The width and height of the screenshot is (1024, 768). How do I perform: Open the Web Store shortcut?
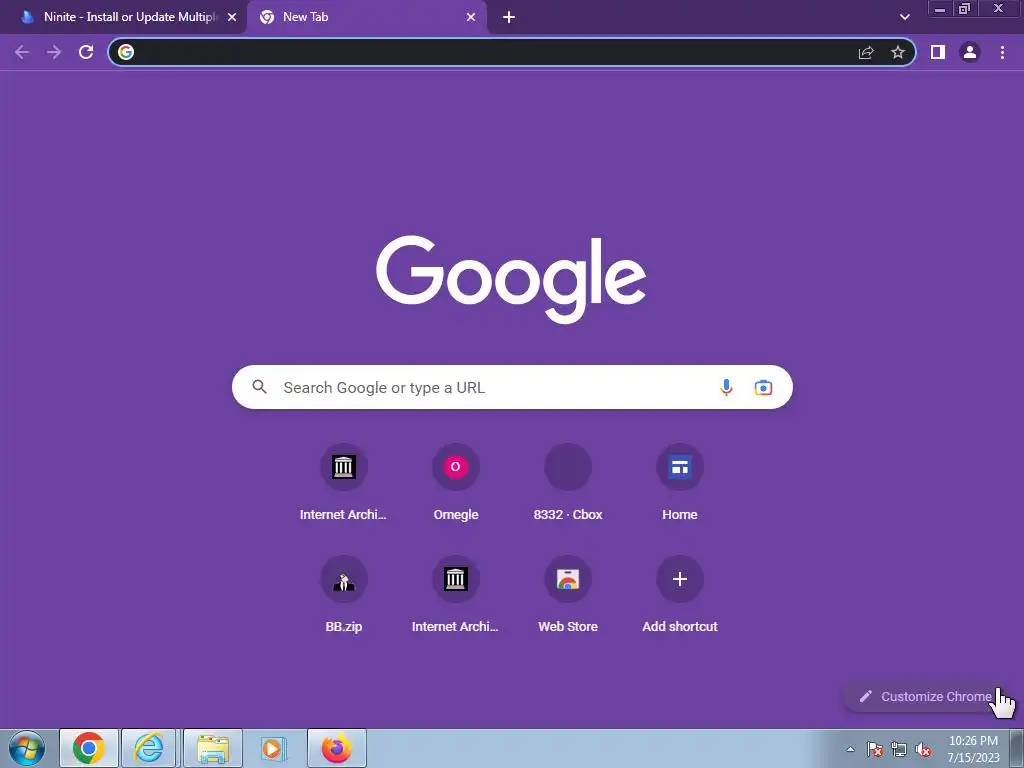[x=568, y=595]
